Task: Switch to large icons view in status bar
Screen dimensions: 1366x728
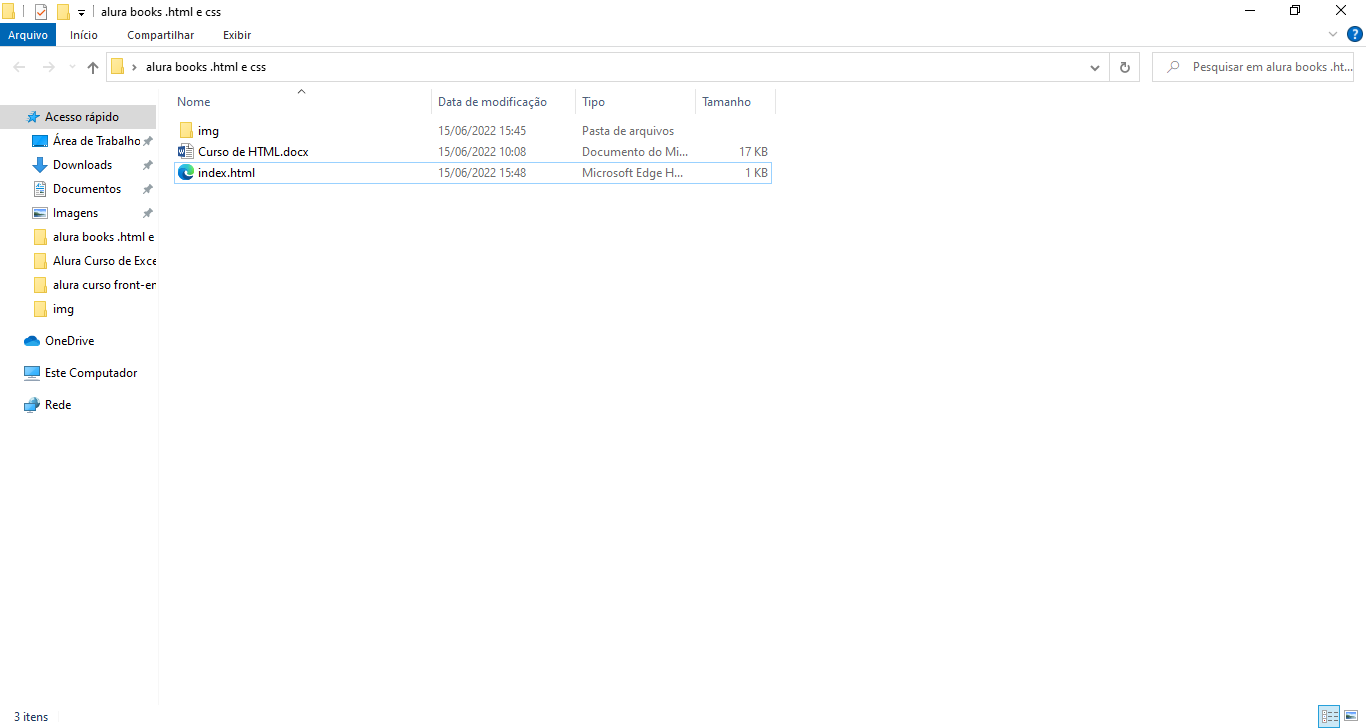Action: coord(1351,716)
